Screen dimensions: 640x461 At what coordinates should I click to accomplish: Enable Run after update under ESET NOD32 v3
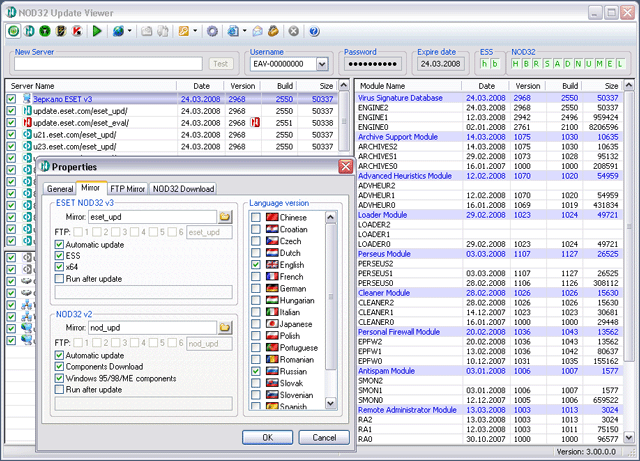(x=59, y=279)
